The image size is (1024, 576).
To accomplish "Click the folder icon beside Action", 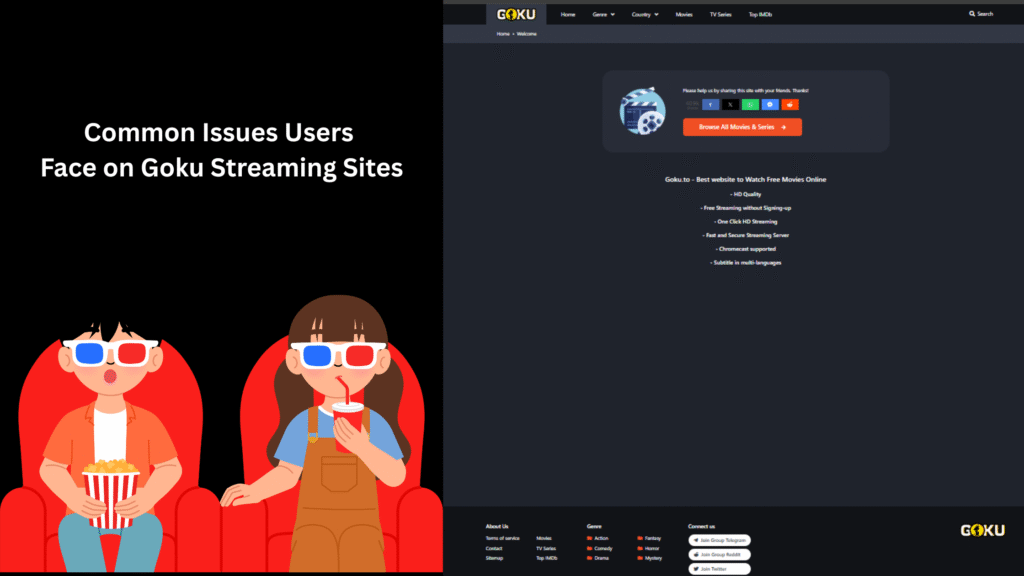I will click(590, 538).
